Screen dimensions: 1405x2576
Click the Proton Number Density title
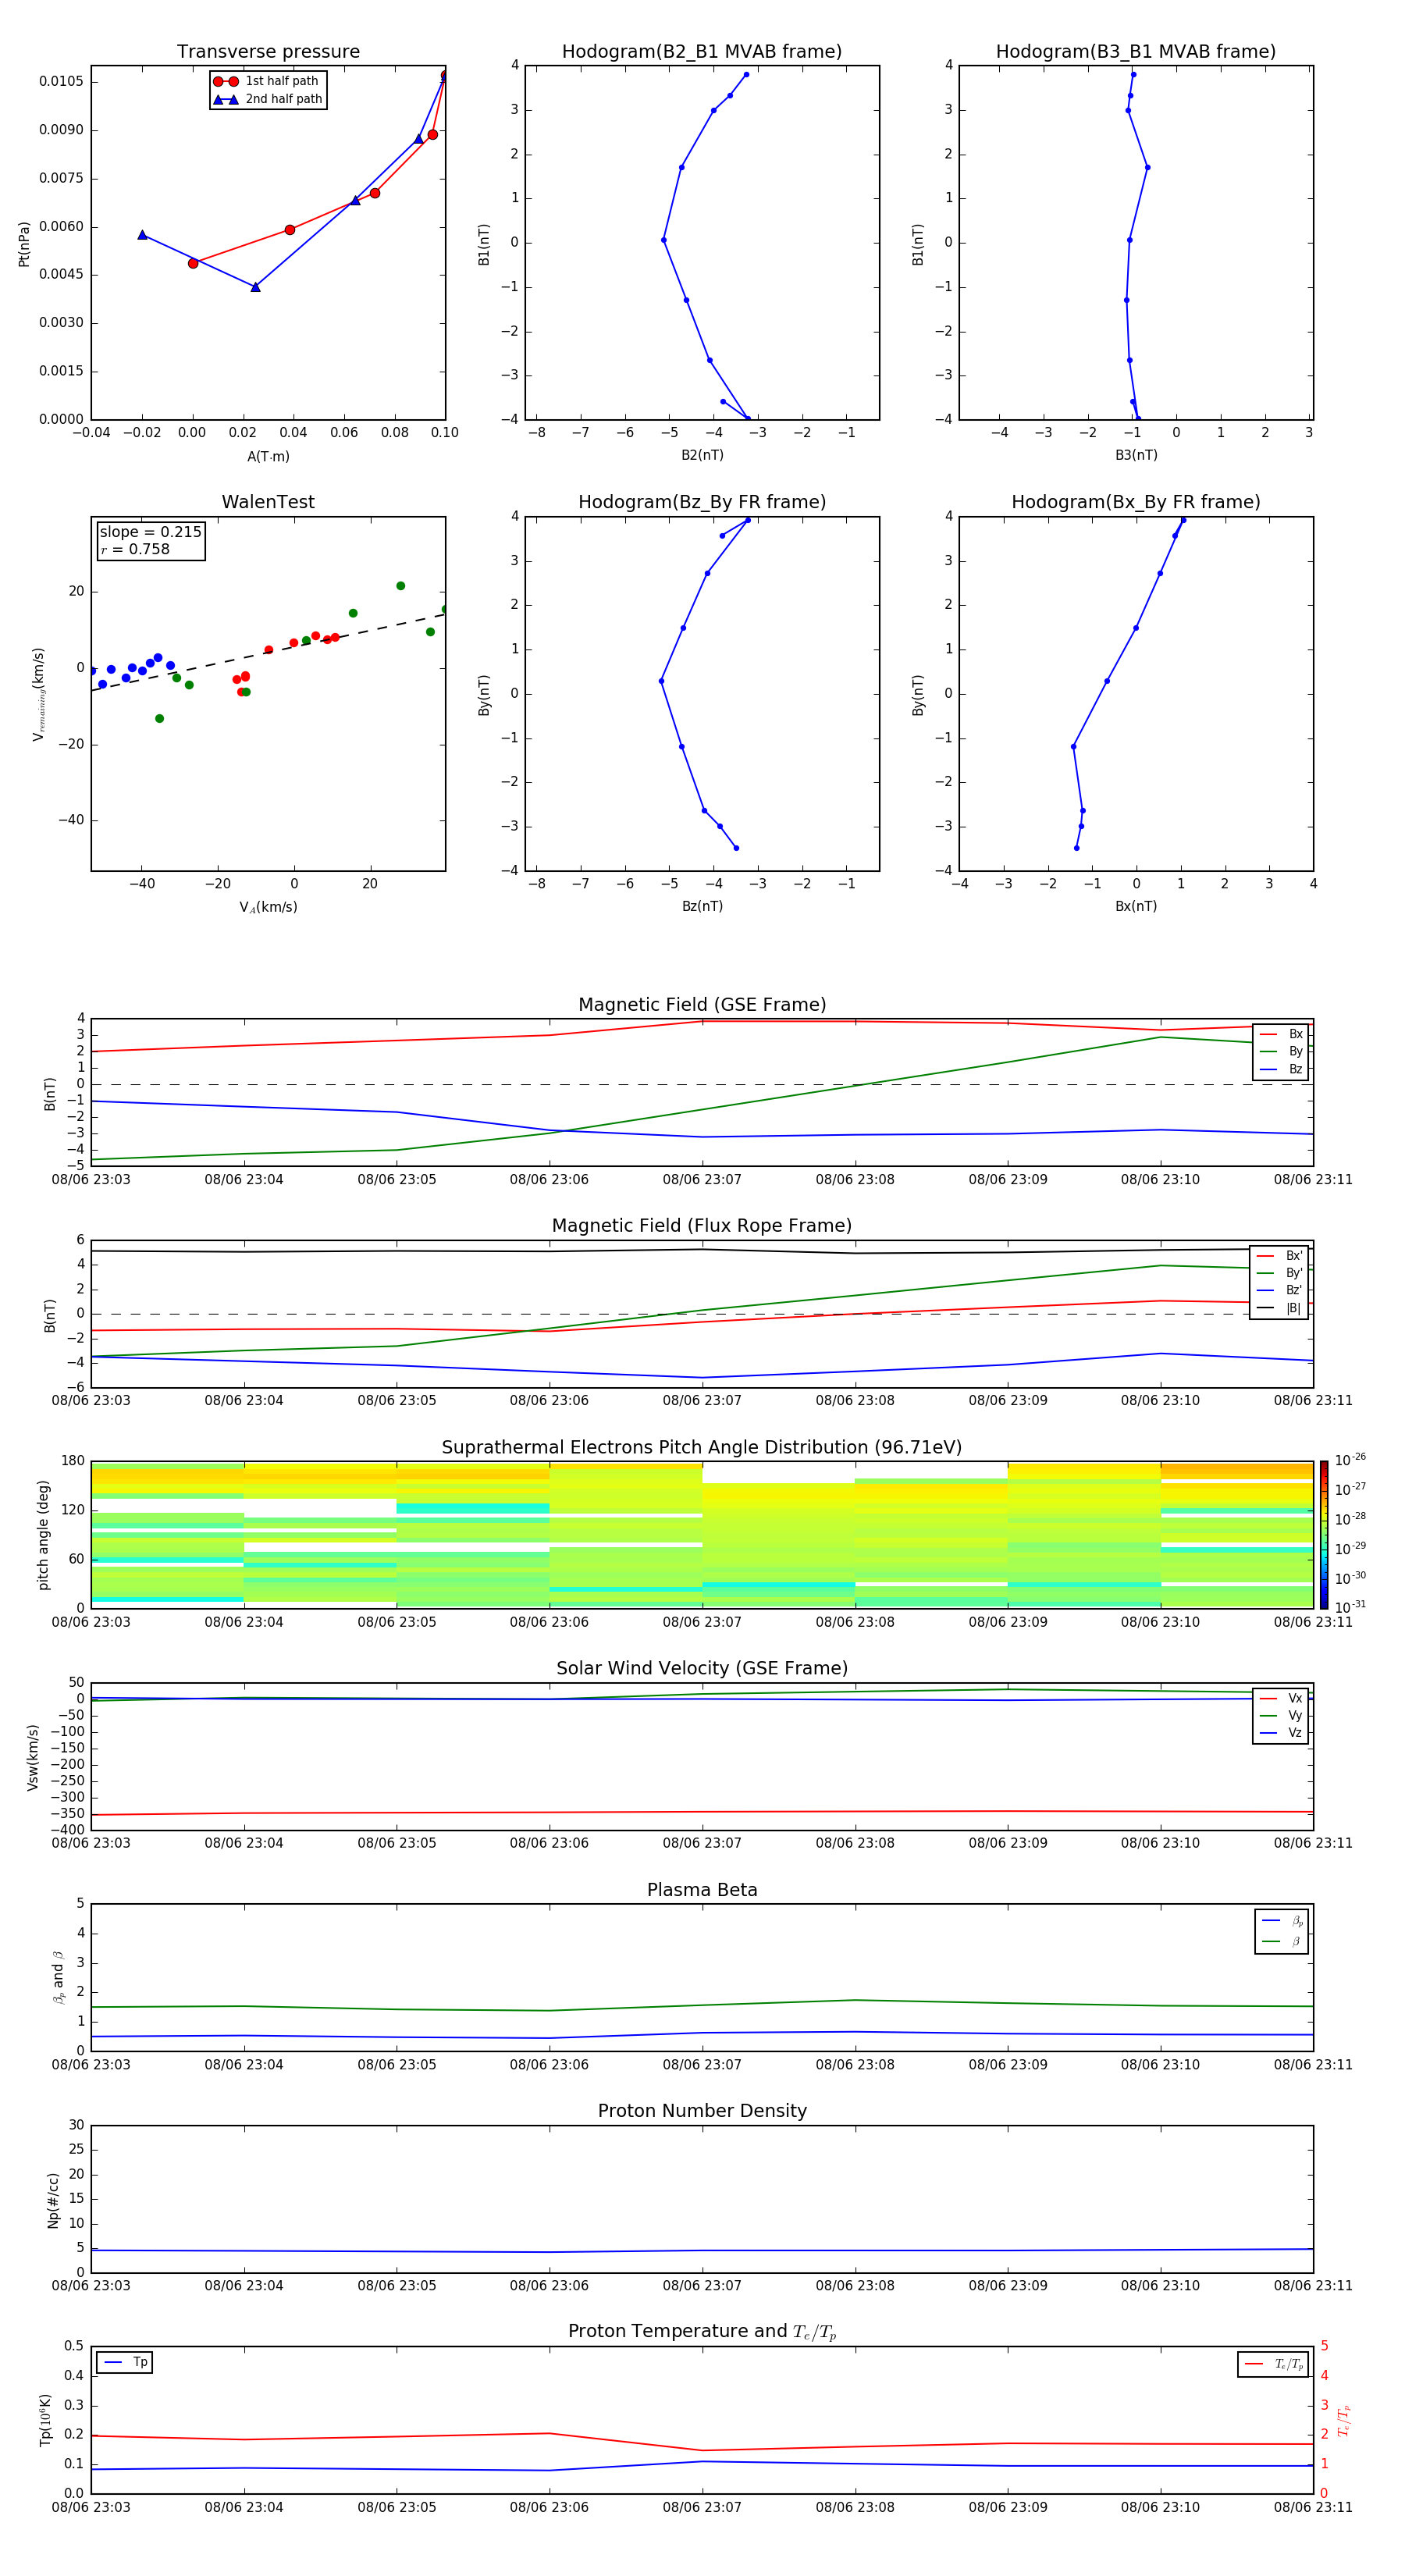tap(702, 2111)
